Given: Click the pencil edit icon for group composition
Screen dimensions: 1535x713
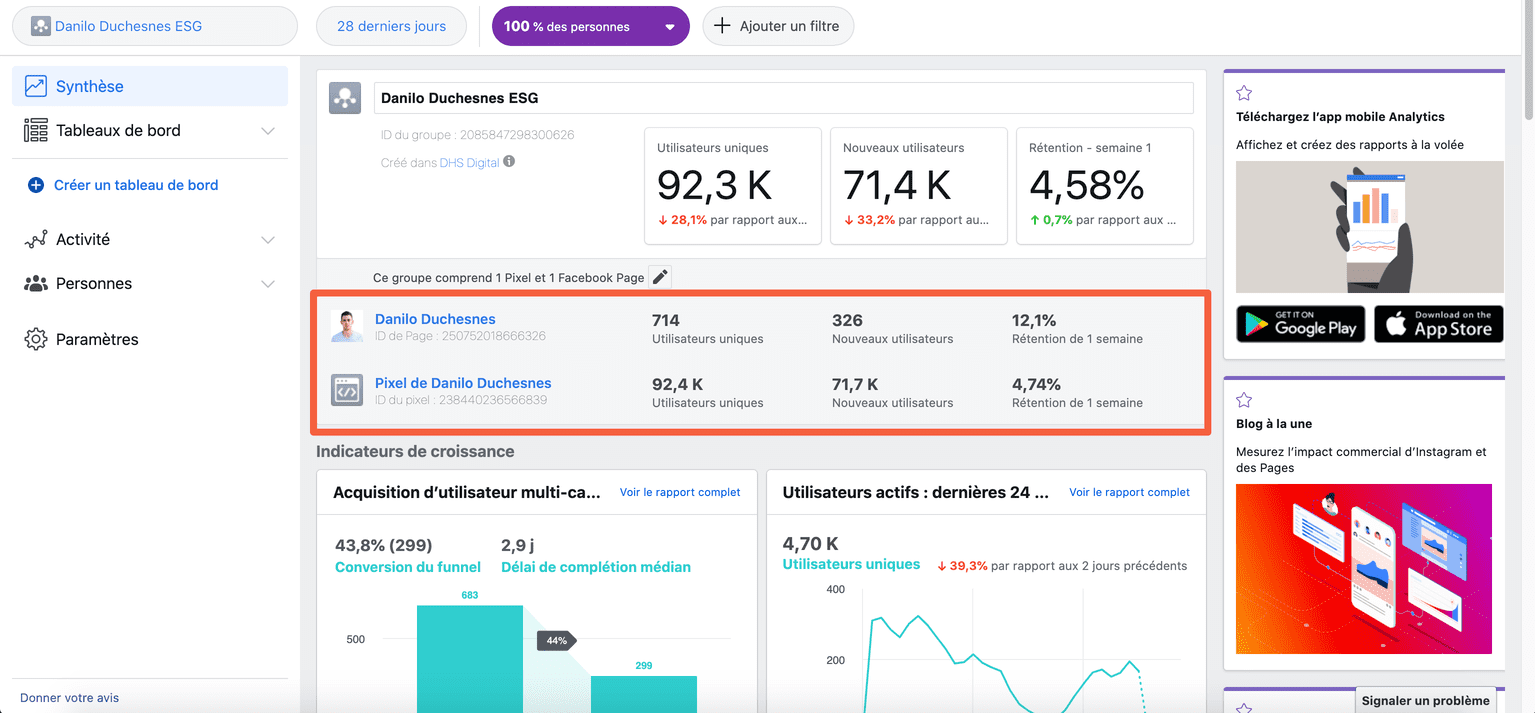Looking at the screenshot, I should pyautogui.click(x=659, y=277).
